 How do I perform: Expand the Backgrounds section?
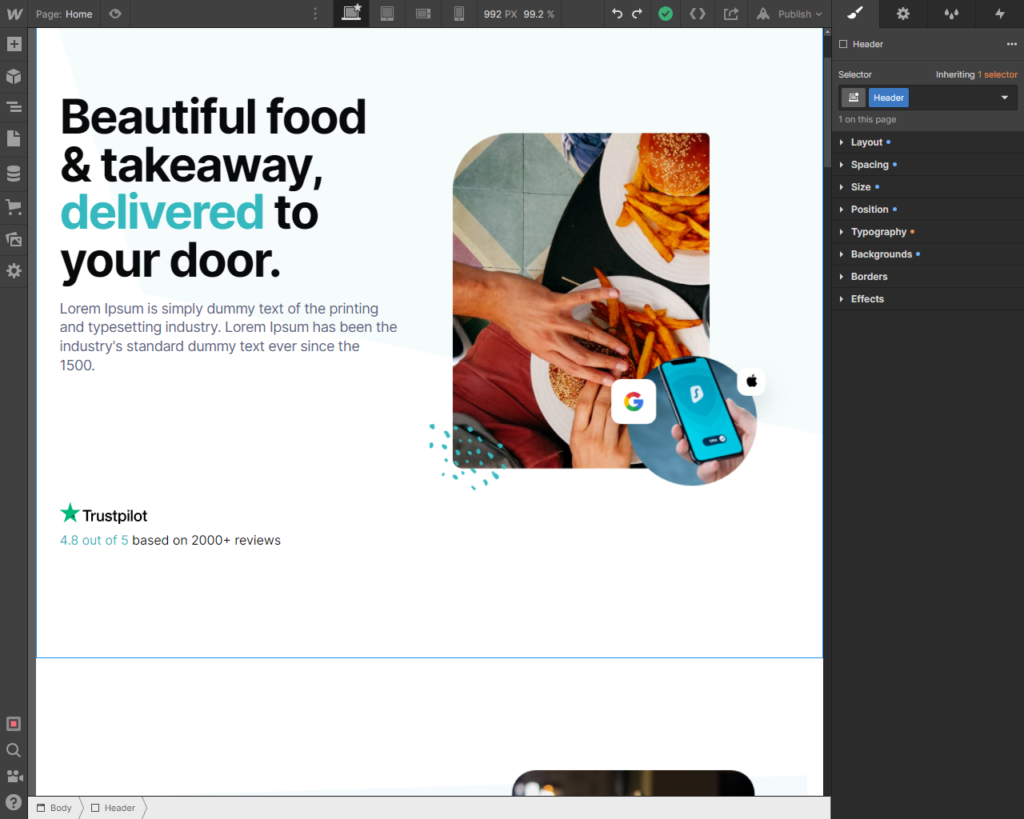pyautogui.click(x=881, y=254)
